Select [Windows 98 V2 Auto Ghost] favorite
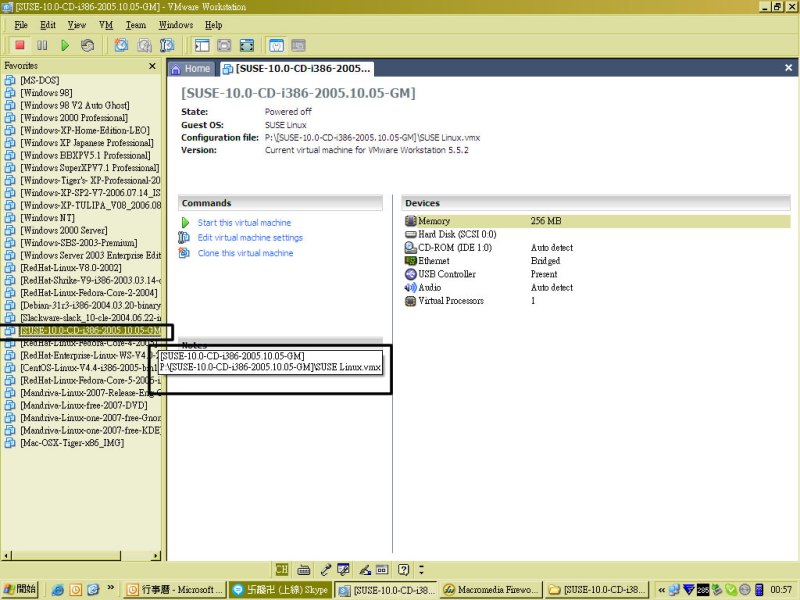 tap(74, 105)
